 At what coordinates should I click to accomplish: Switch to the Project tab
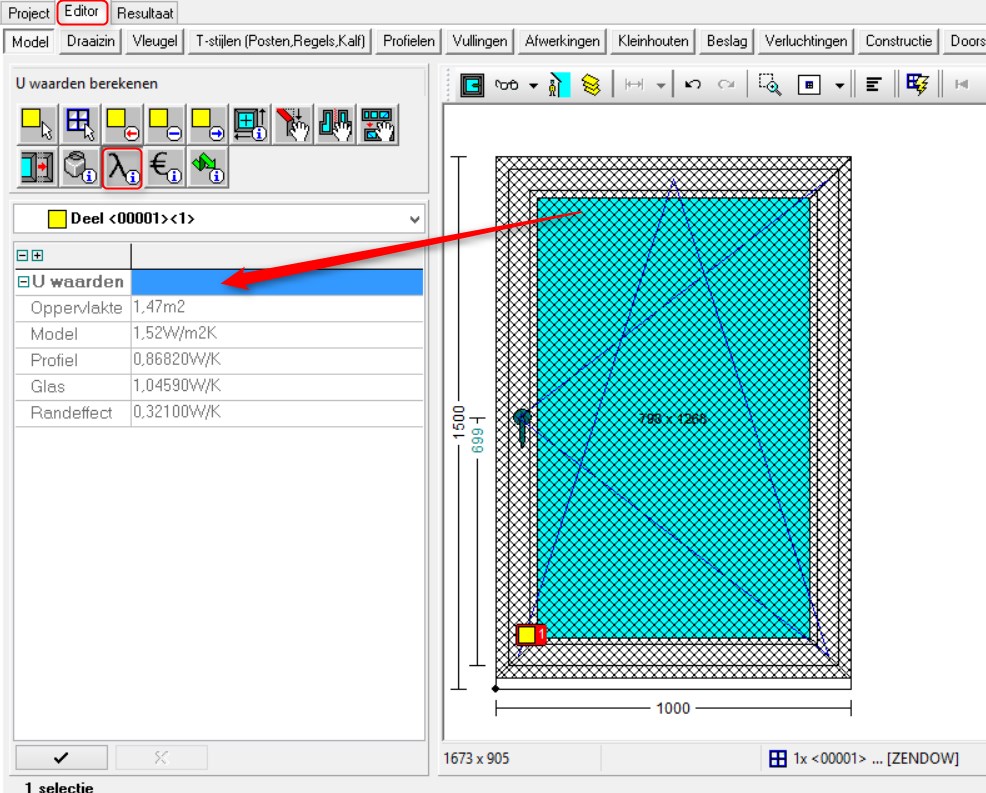point(29,13)
